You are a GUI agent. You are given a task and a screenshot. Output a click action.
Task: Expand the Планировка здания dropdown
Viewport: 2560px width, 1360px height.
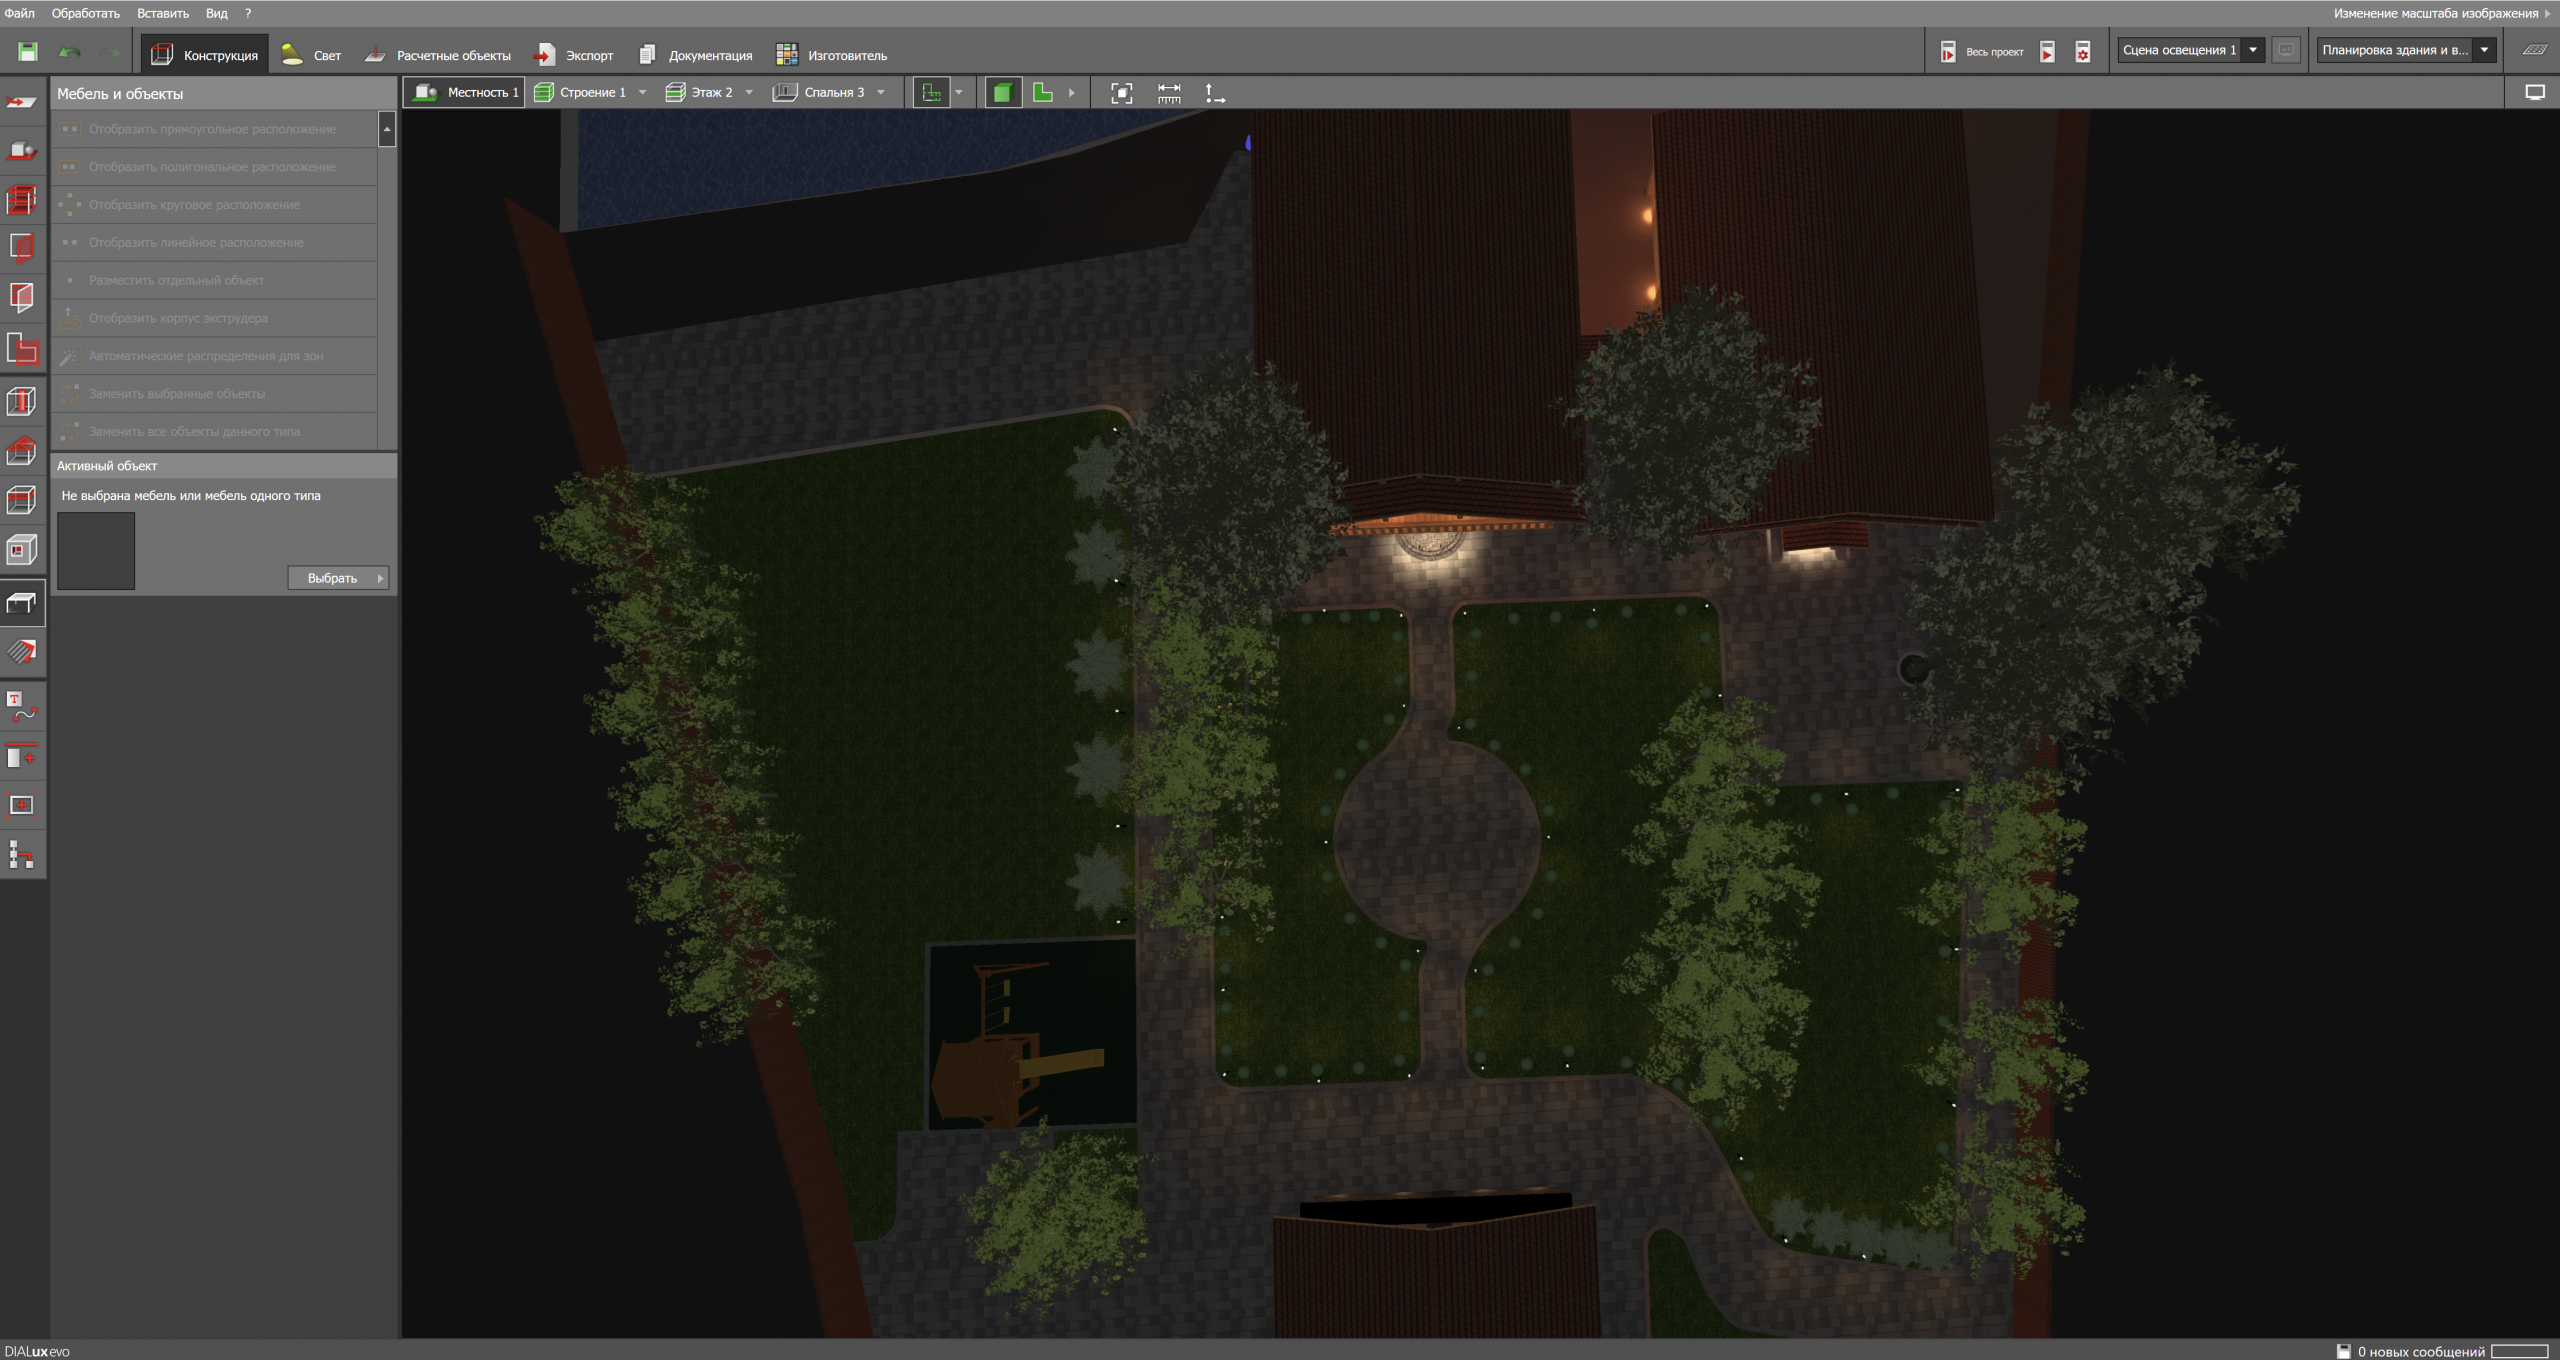pos(2484,50)
